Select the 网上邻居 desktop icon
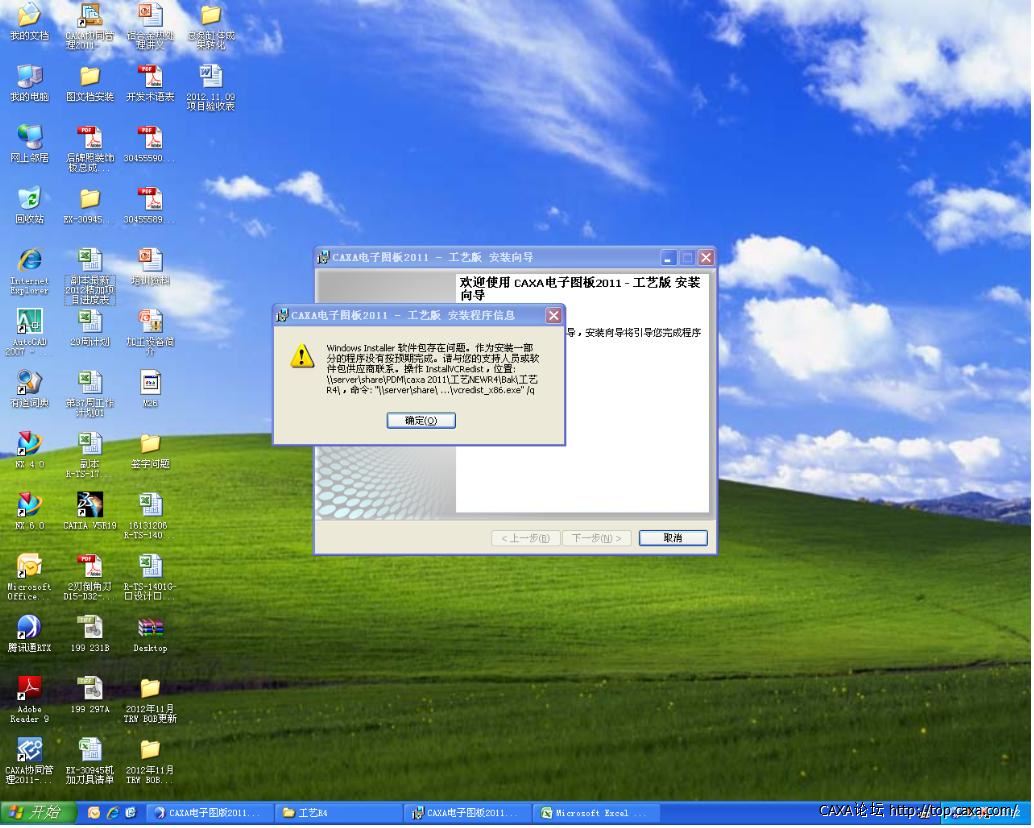 29,144
